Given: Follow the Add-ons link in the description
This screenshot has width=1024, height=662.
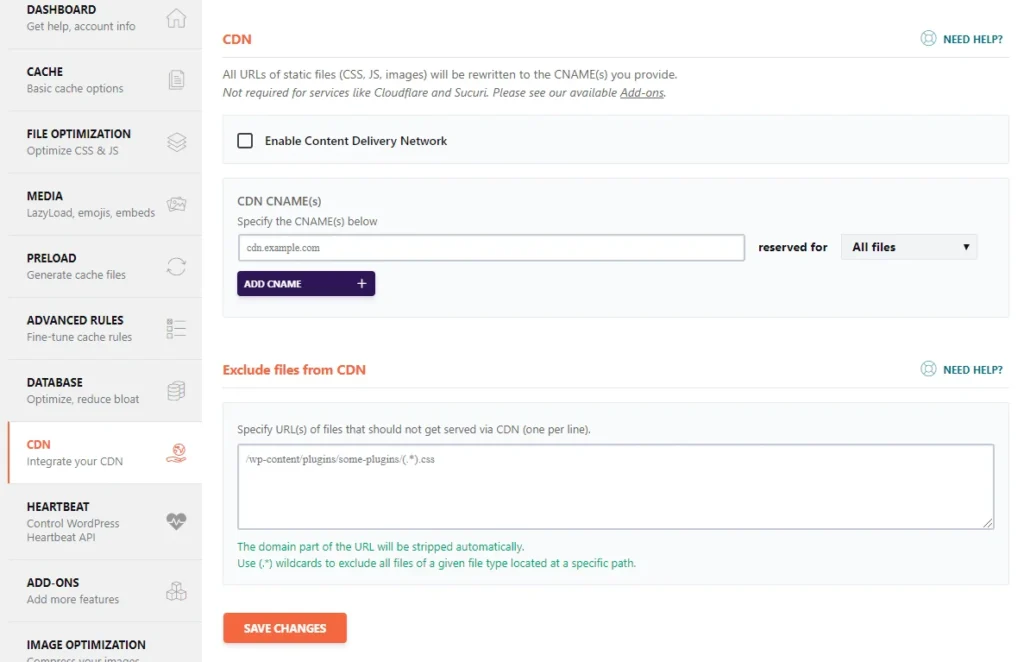Looking at the screenshot, I should tap(641, 93).
